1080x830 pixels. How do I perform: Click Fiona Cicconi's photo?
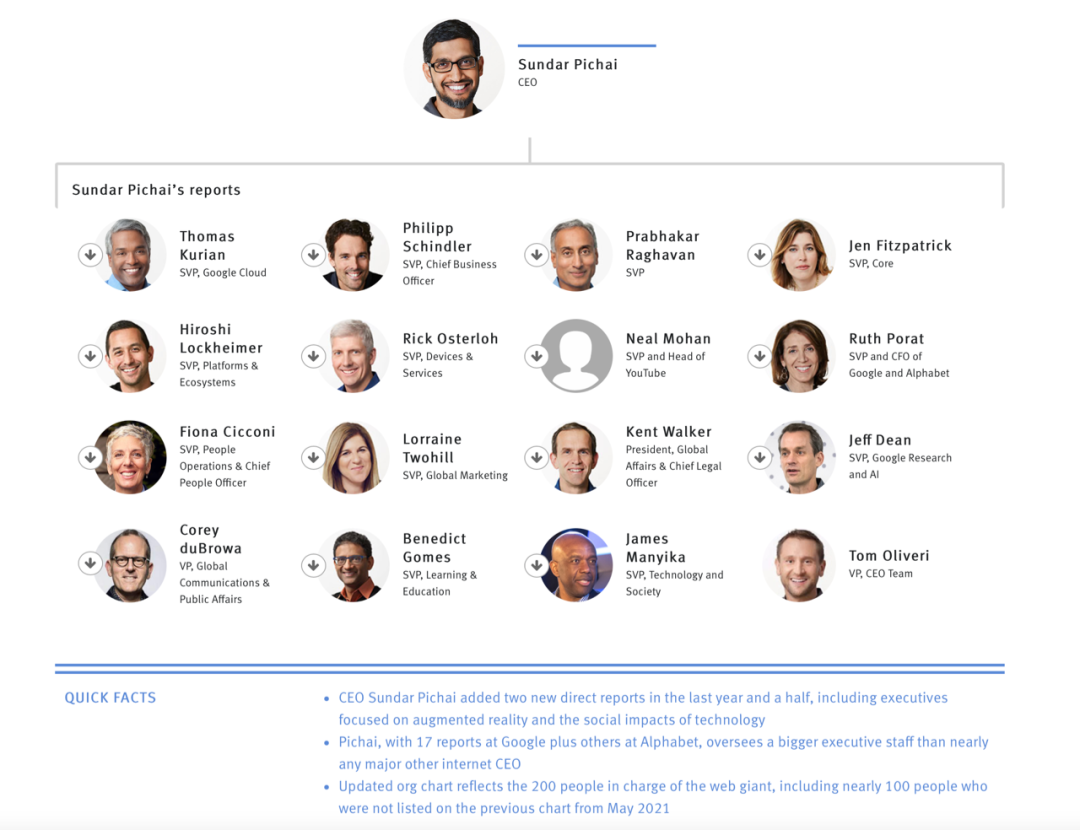click(130, 457)
